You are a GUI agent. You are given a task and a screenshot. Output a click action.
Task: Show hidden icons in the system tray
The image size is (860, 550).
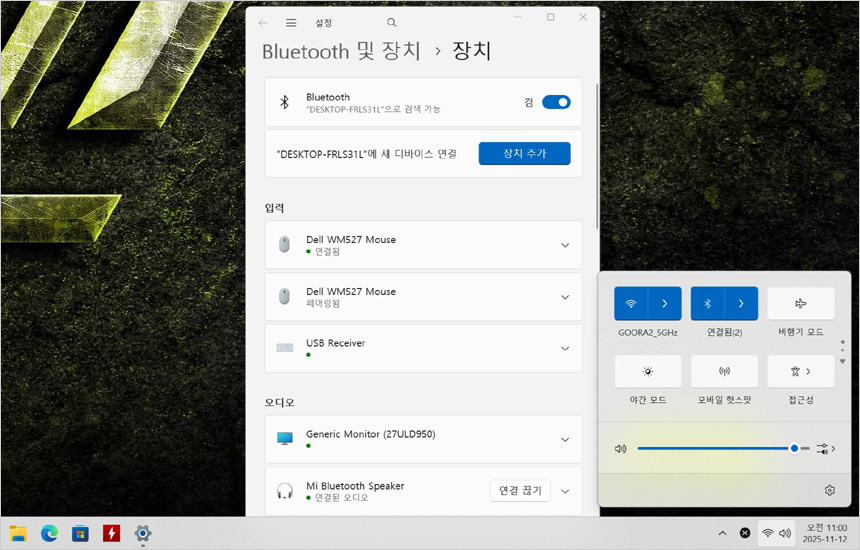tap(722, 533)
